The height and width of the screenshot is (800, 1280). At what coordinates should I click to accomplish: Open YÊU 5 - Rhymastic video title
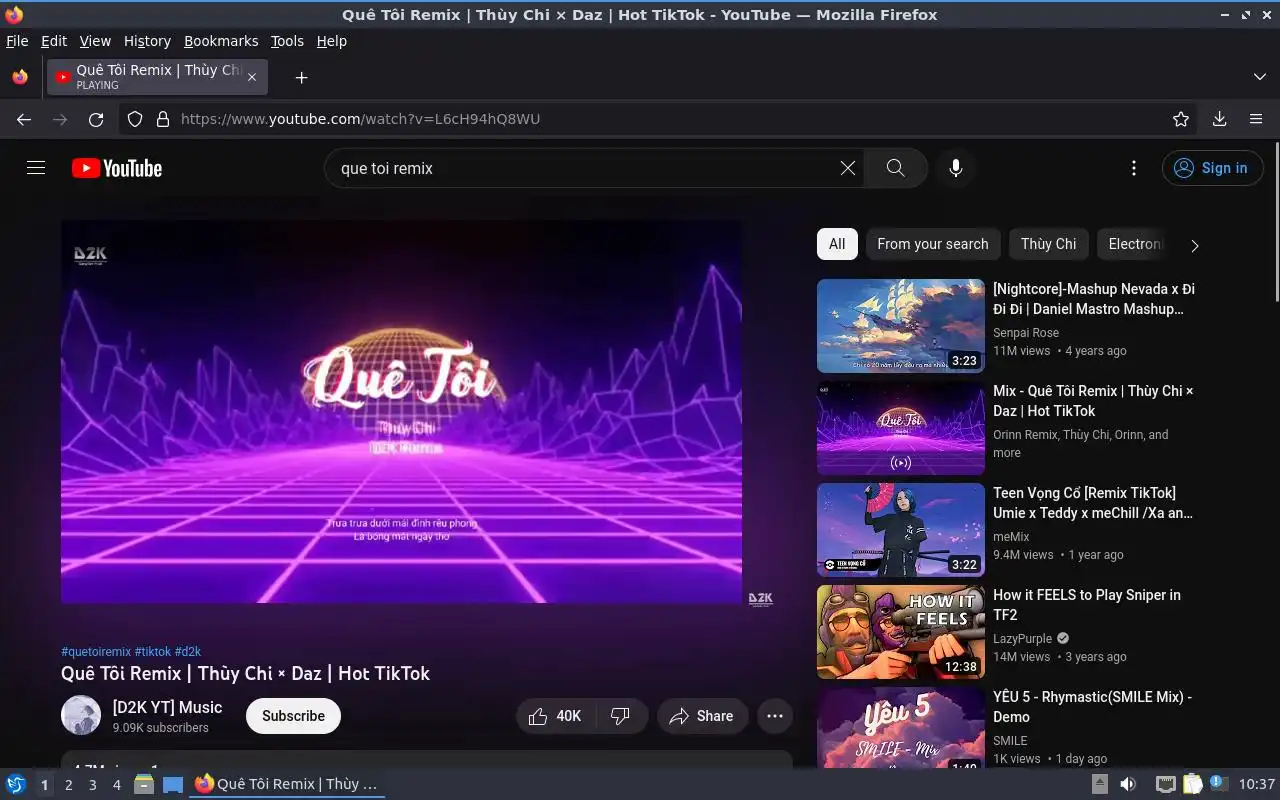(1092, 707)
